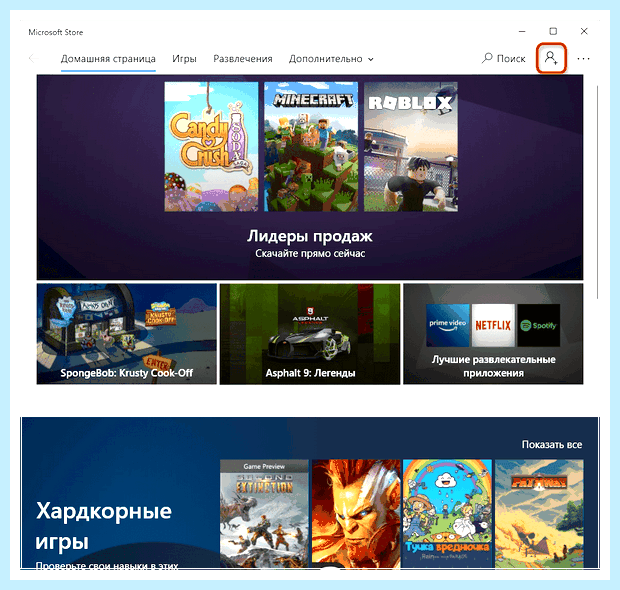Switch to the Развлечения tab
The width and height of the screenshot is (620, 590).
(x=243, y=59)
